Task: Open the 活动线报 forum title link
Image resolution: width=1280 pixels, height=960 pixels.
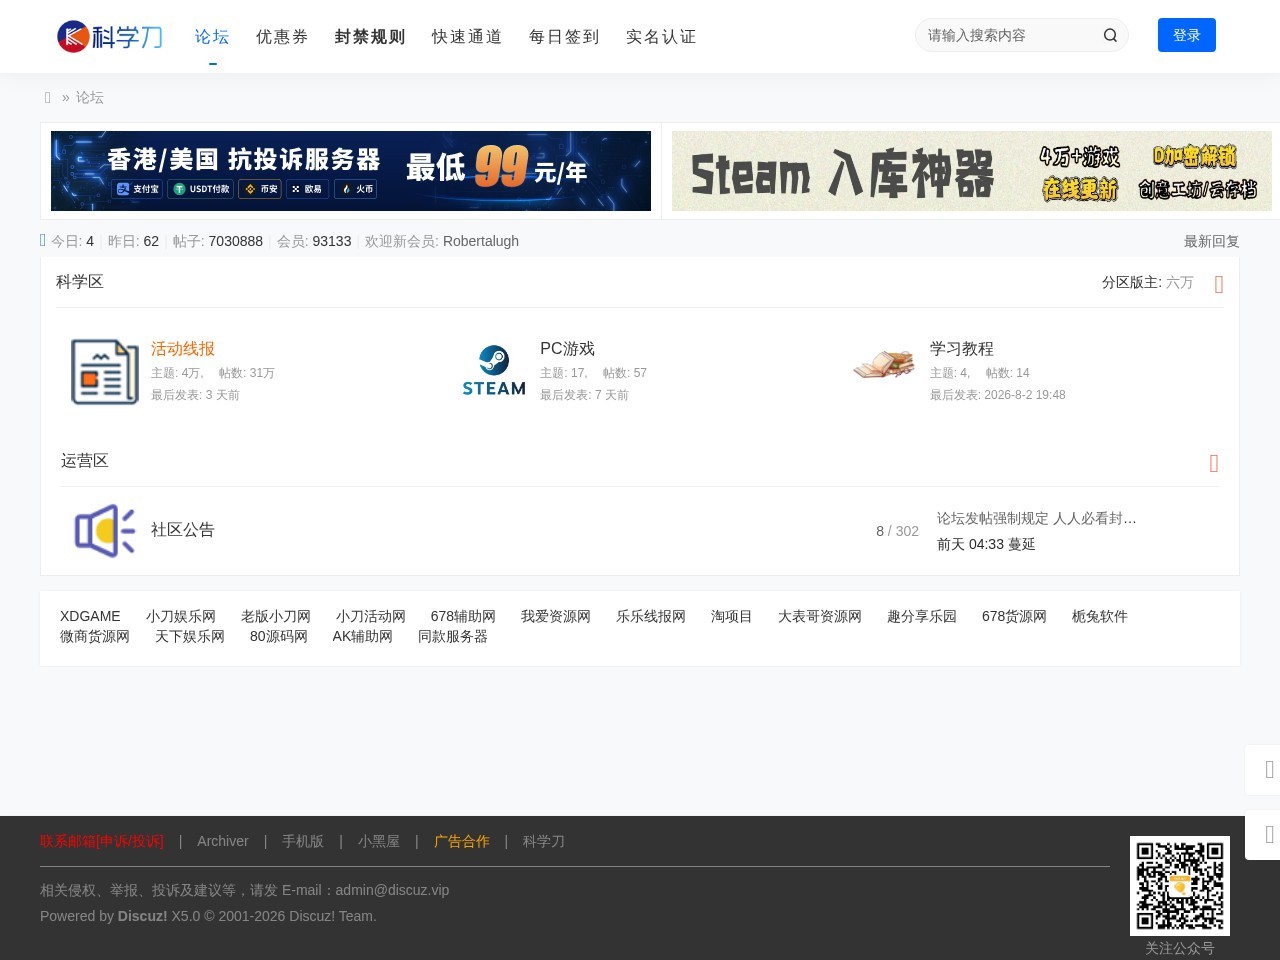Action: 183,349
